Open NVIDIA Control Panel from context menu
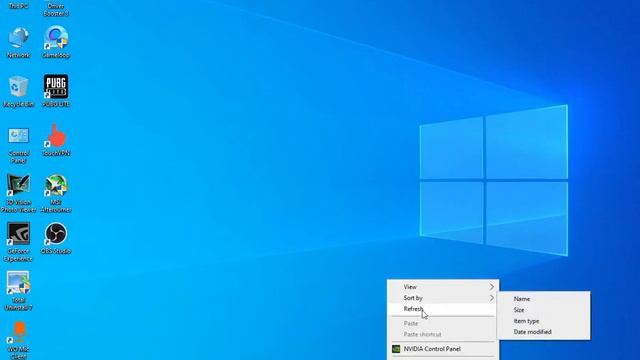 (443, 349)
